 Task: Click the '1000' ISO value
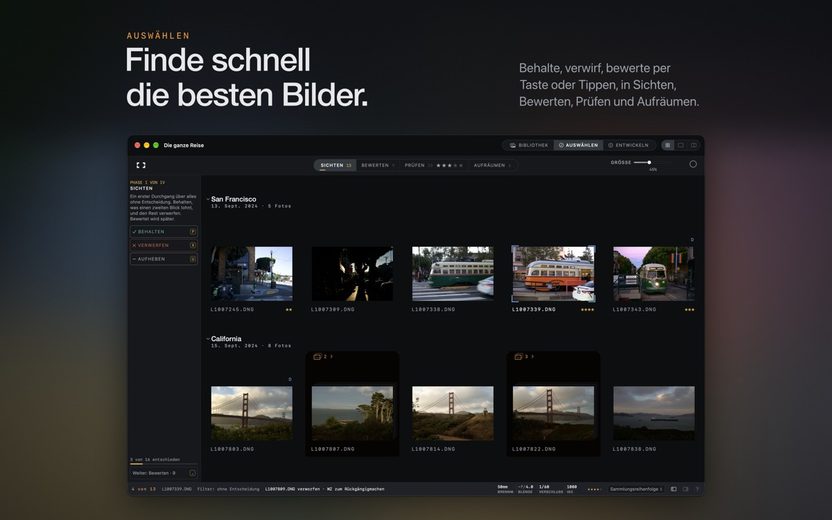(x=571, y=487)
